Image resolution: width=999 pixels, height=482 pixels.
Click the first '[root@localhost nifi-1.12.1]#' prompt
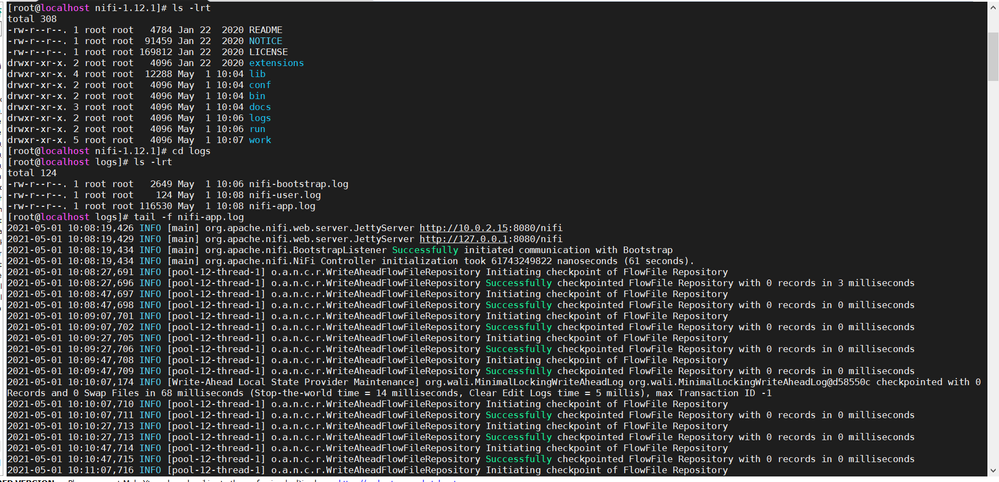(x=87, y=8)
